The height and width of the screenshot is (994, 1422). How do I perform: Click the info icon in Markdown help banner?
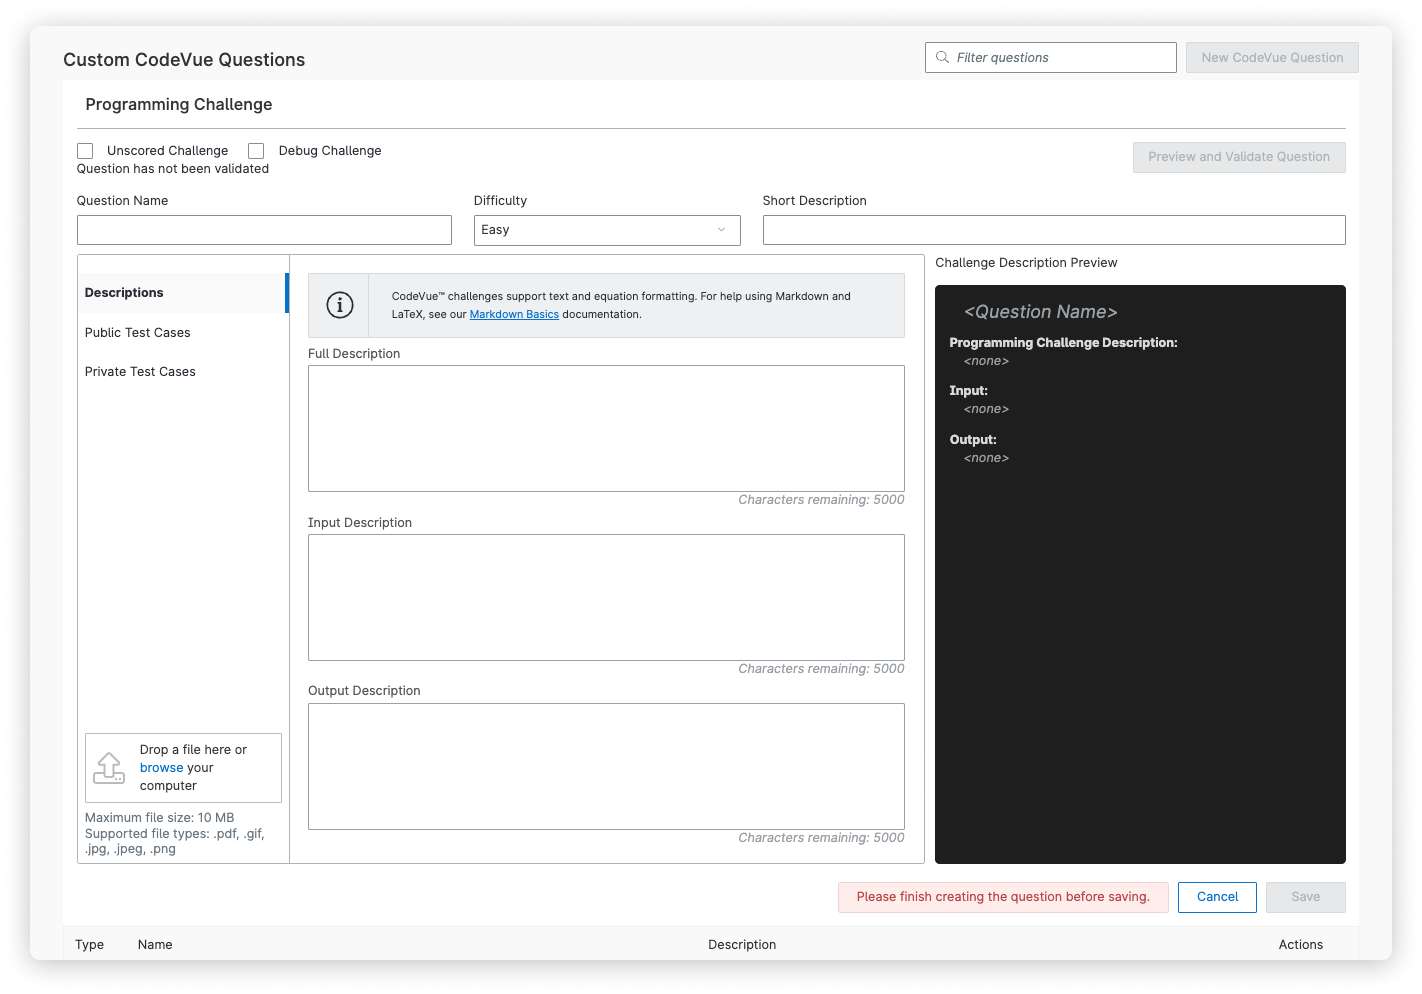[340, 305]
